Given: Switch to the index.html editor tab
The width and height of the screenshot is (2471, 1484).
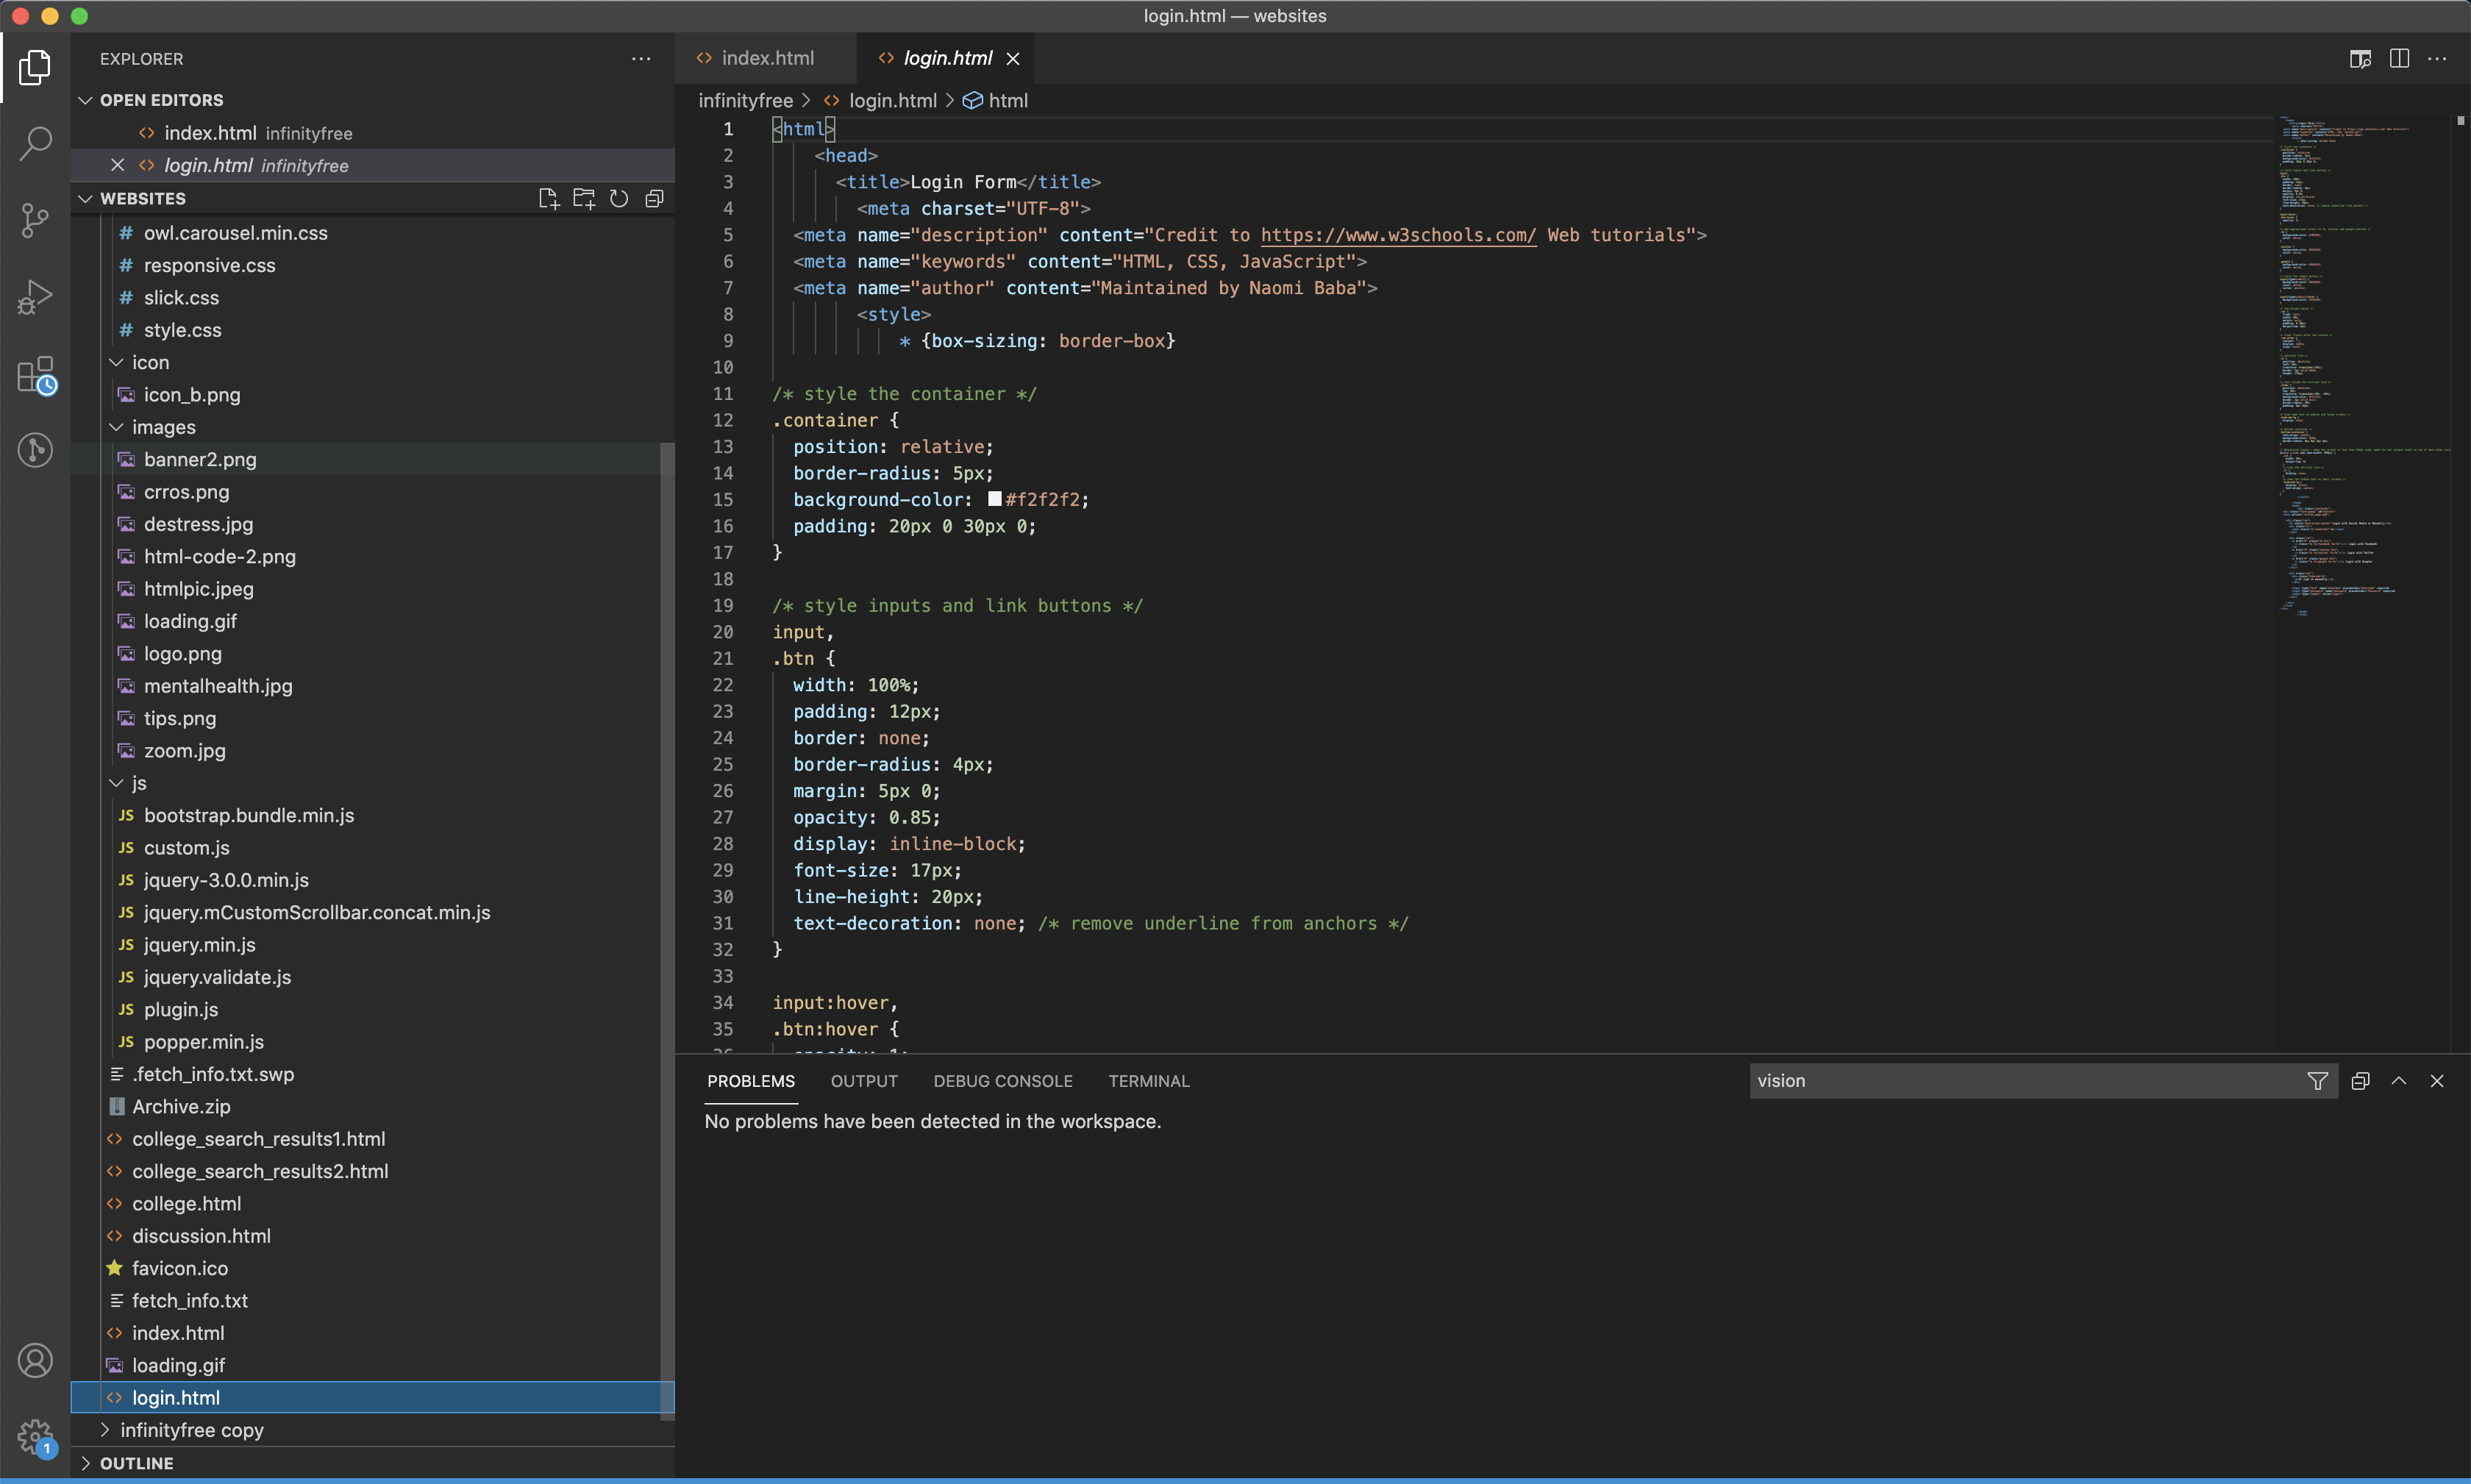Looking at the screenshot, I should point(766,58).
